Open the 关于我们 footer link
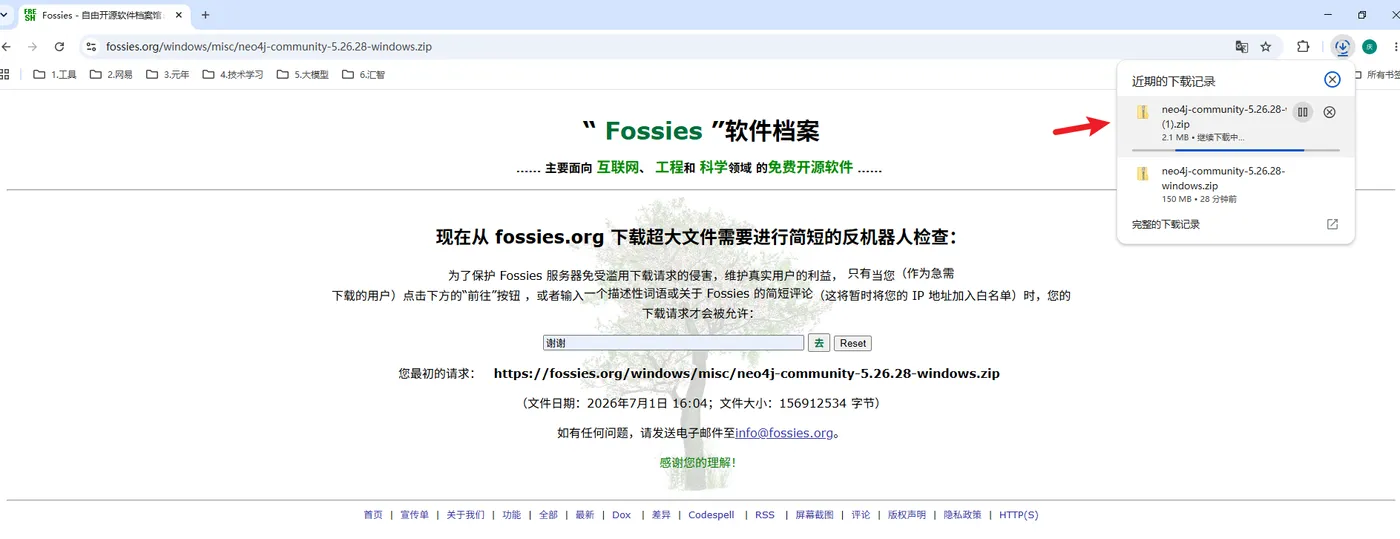The height and width of the screenshot is (539, 1400). [465, 515]
